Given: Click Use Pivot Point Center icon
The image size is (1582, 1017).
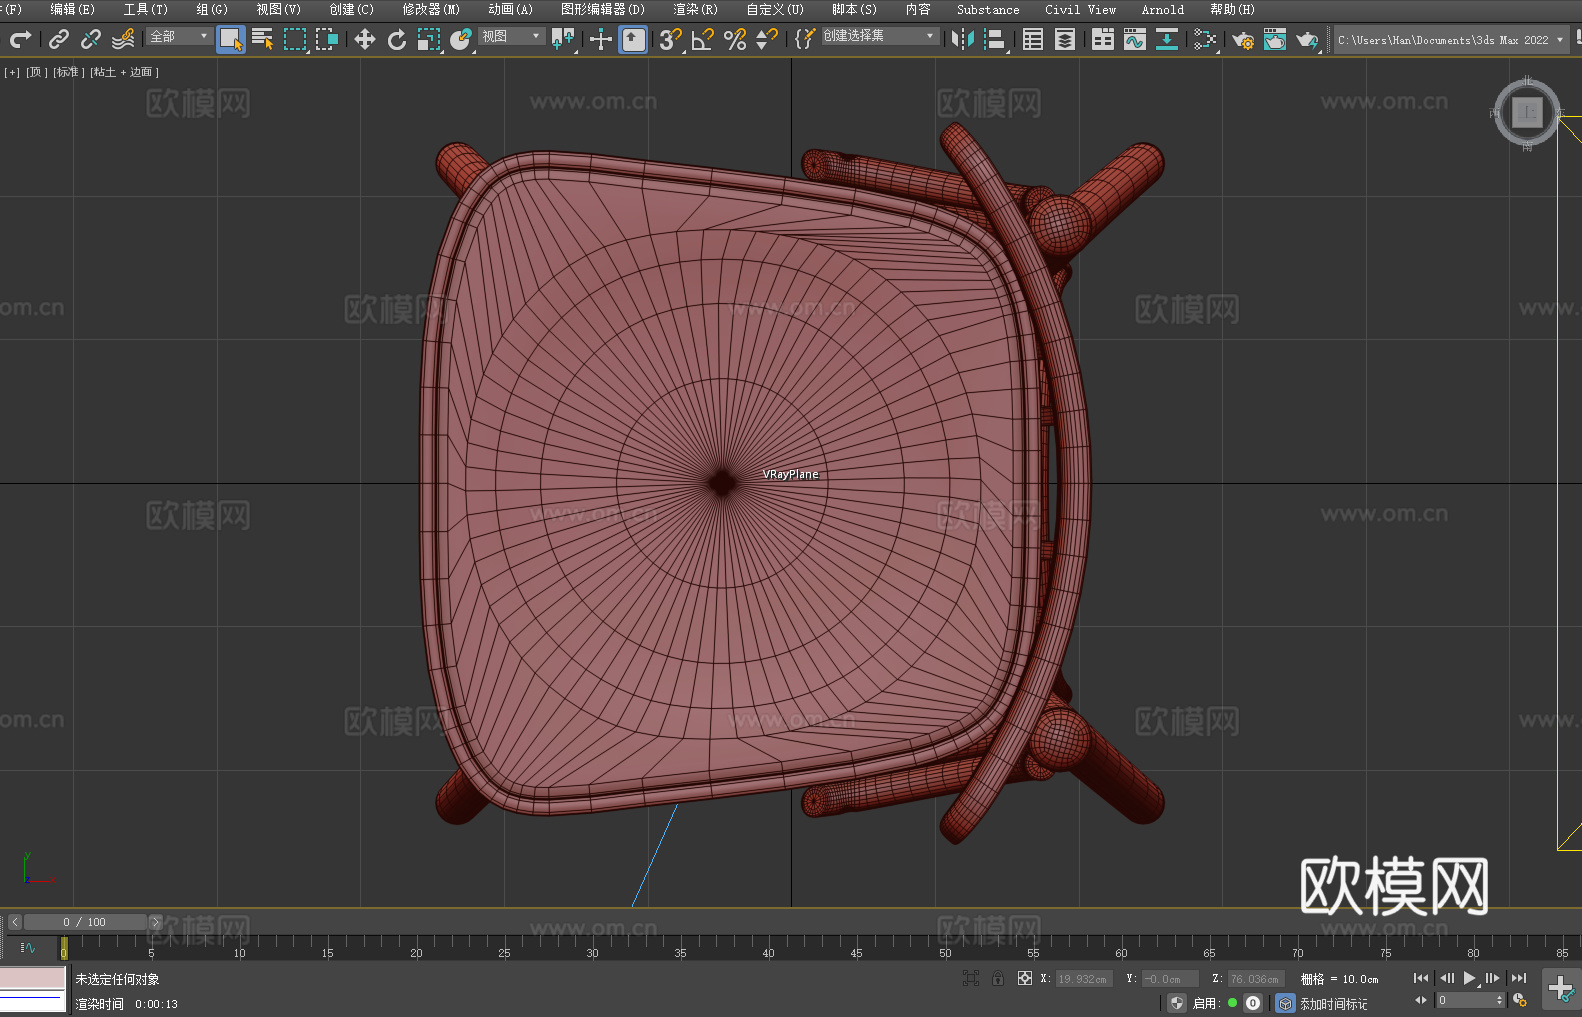Looking at the screenshot, I should coord(564,39).
